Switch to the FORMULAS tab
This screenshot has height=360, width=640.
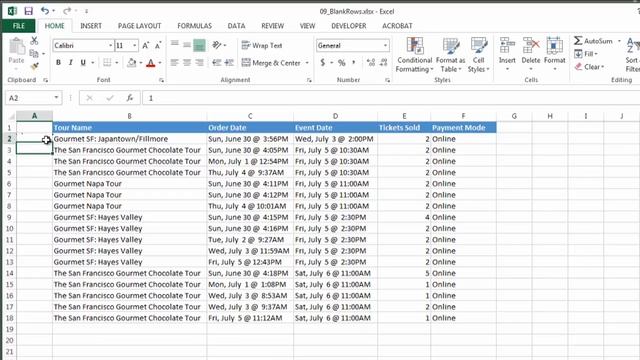tap(194, 26)
